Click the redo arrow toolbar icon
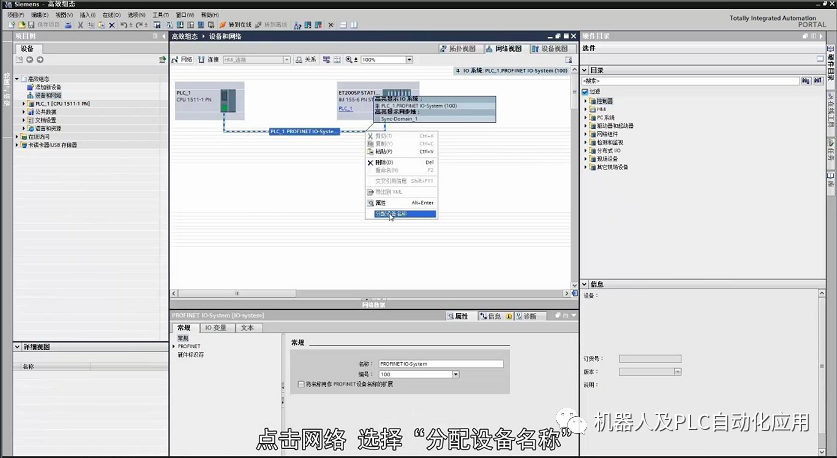Screen dimensions: 837x458 coord(140,25)
